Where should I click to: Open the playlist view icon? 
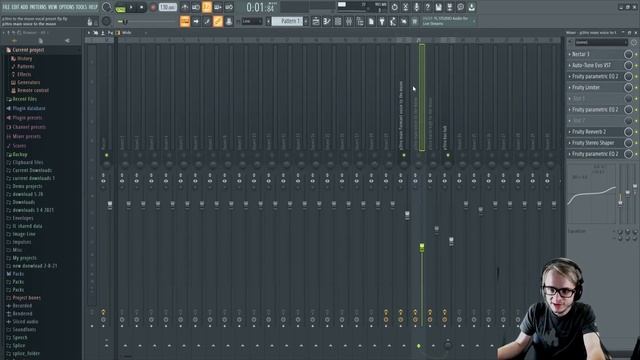point(316,21)
